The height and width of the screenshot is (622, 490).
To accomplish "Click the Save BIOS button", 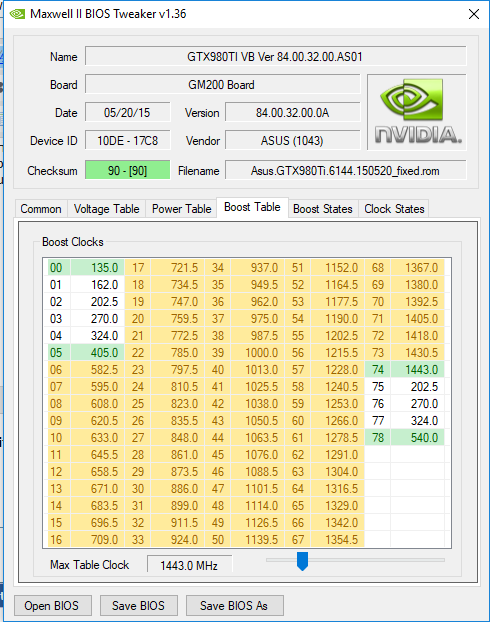I will (138, 606).
